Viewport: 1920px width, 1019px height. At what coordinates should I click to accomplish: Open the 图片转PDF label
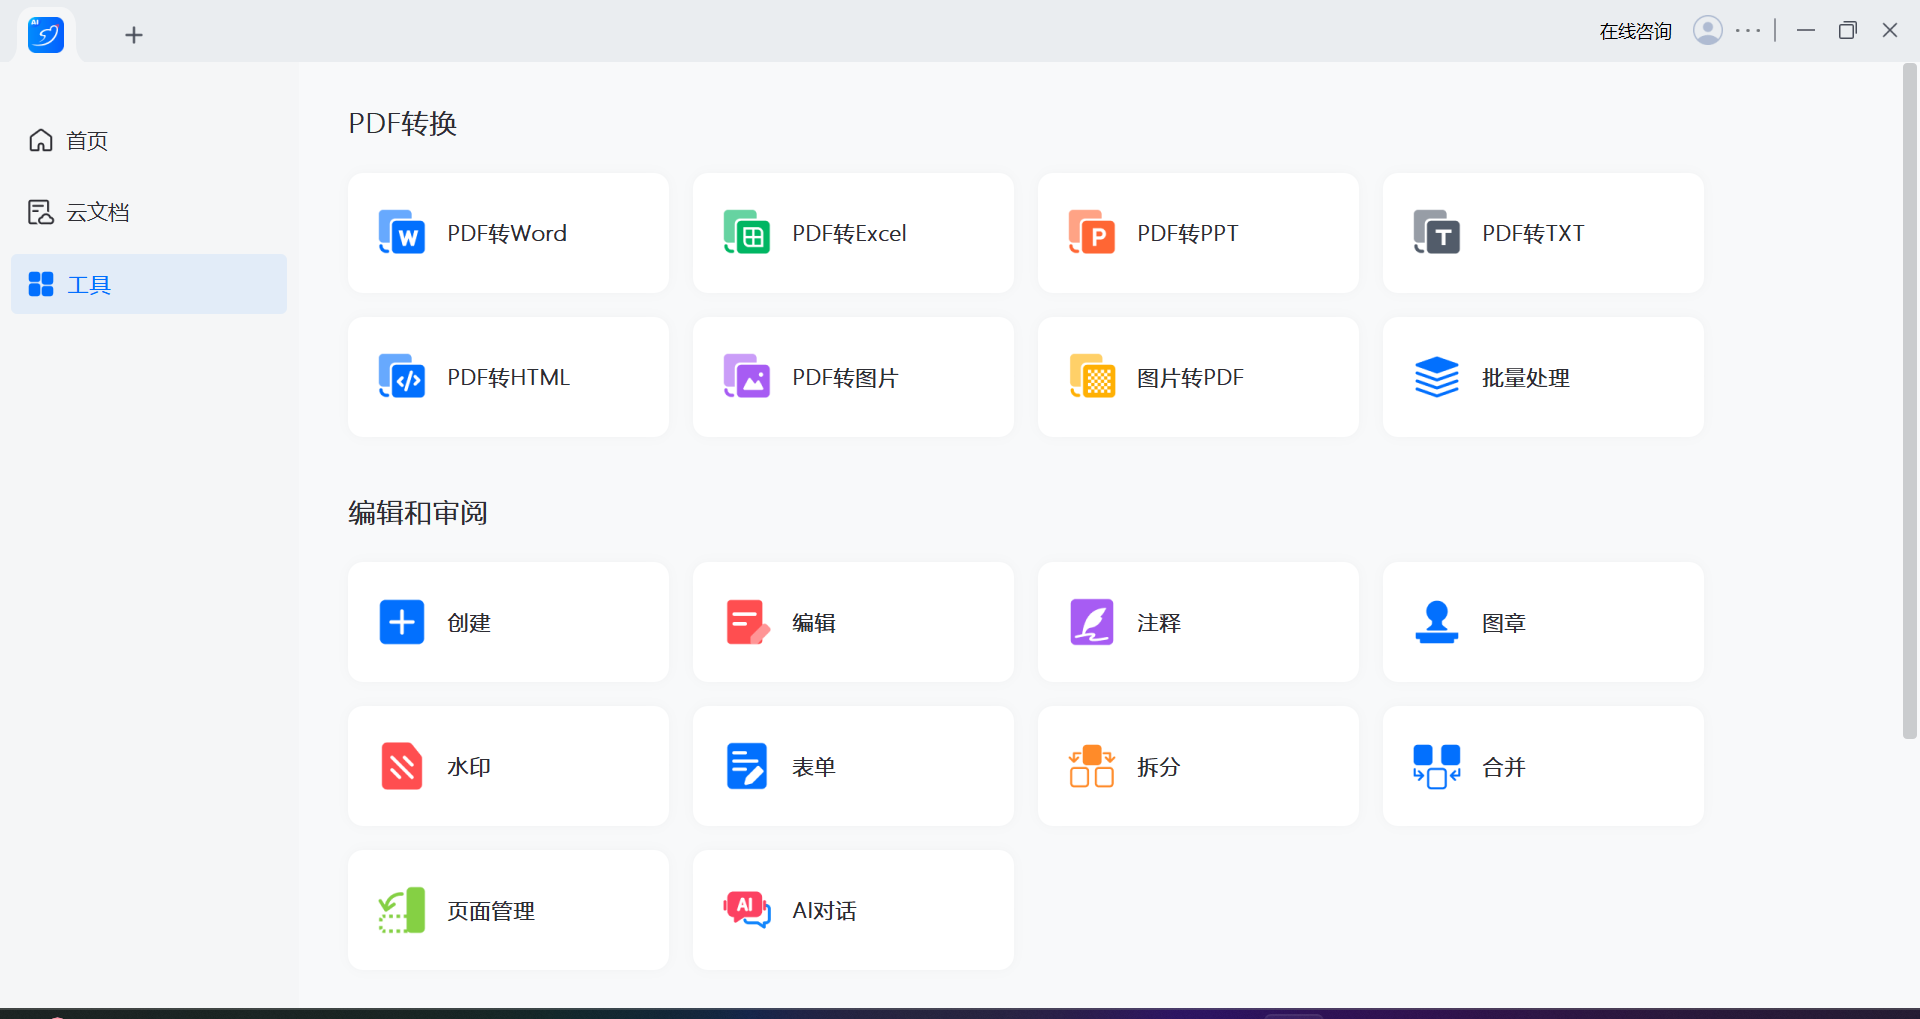[1190, 377]
